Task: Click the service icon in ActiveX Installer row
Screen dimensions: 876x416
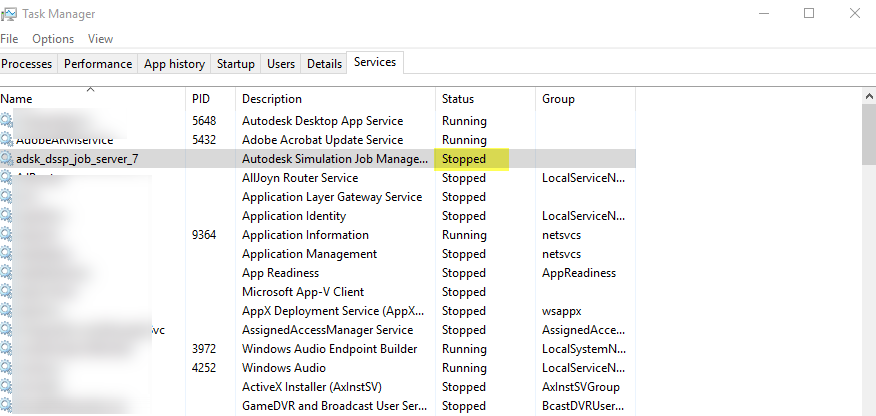Action: click(7, 387)
